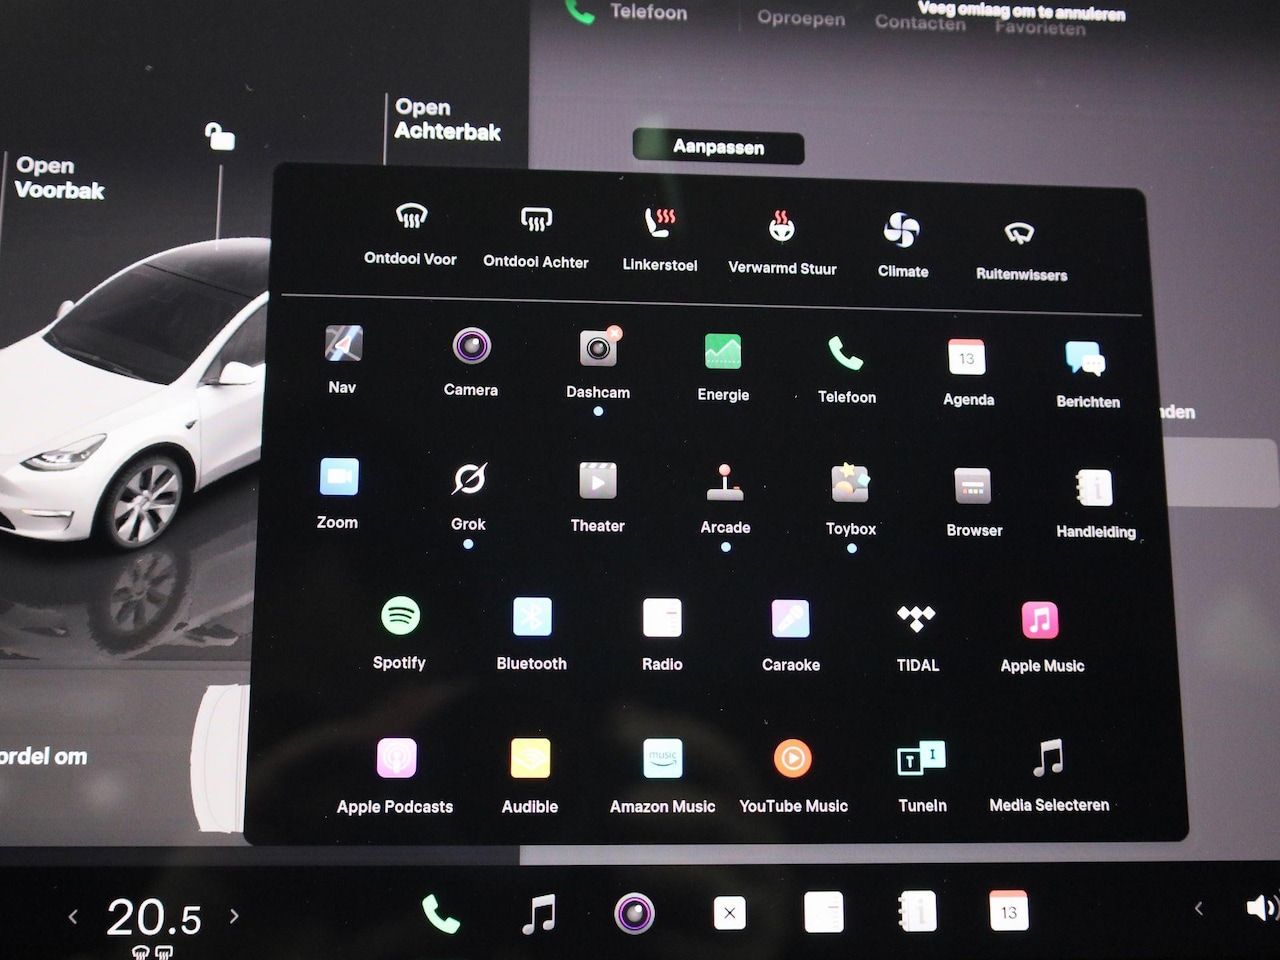Open manual icon in bottom dock
1280x960 pixels.
click(x=917, y=911)
